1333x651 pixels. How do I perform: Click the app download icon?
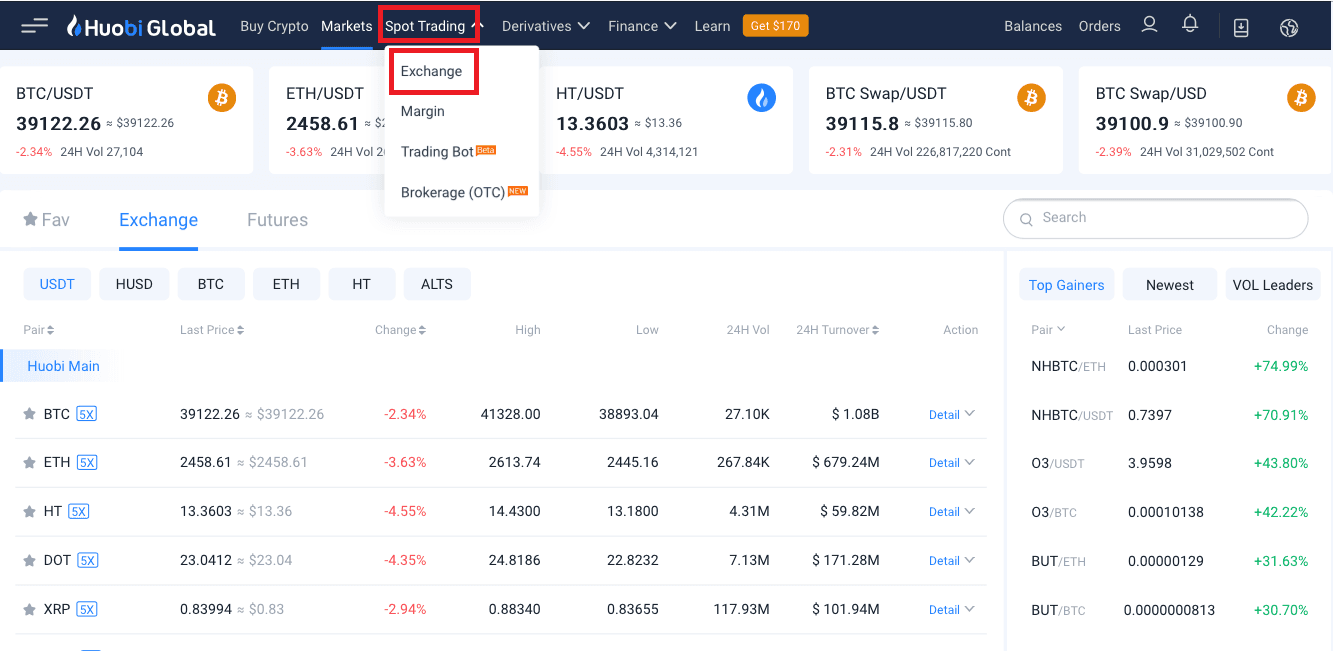1241,27
